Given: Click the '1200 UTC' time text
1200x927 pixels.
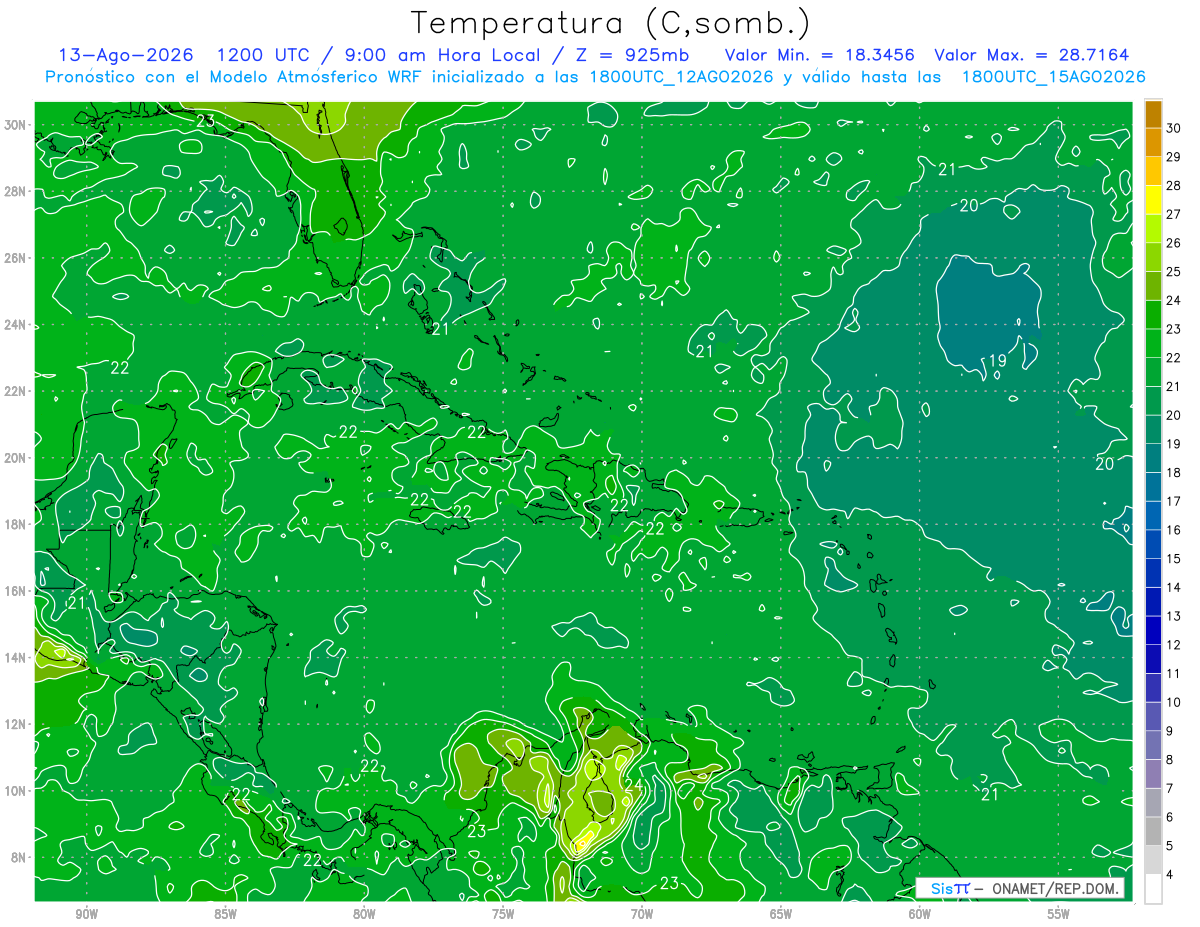Looking at the screenshot, I should point(264,55).
